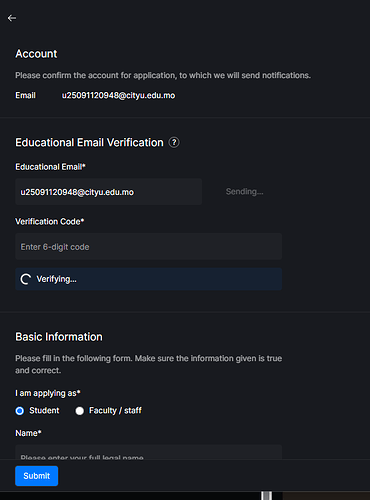Screen dimensions: 370x500
Task: Focus the Educational Email input field
Action: 108,192
